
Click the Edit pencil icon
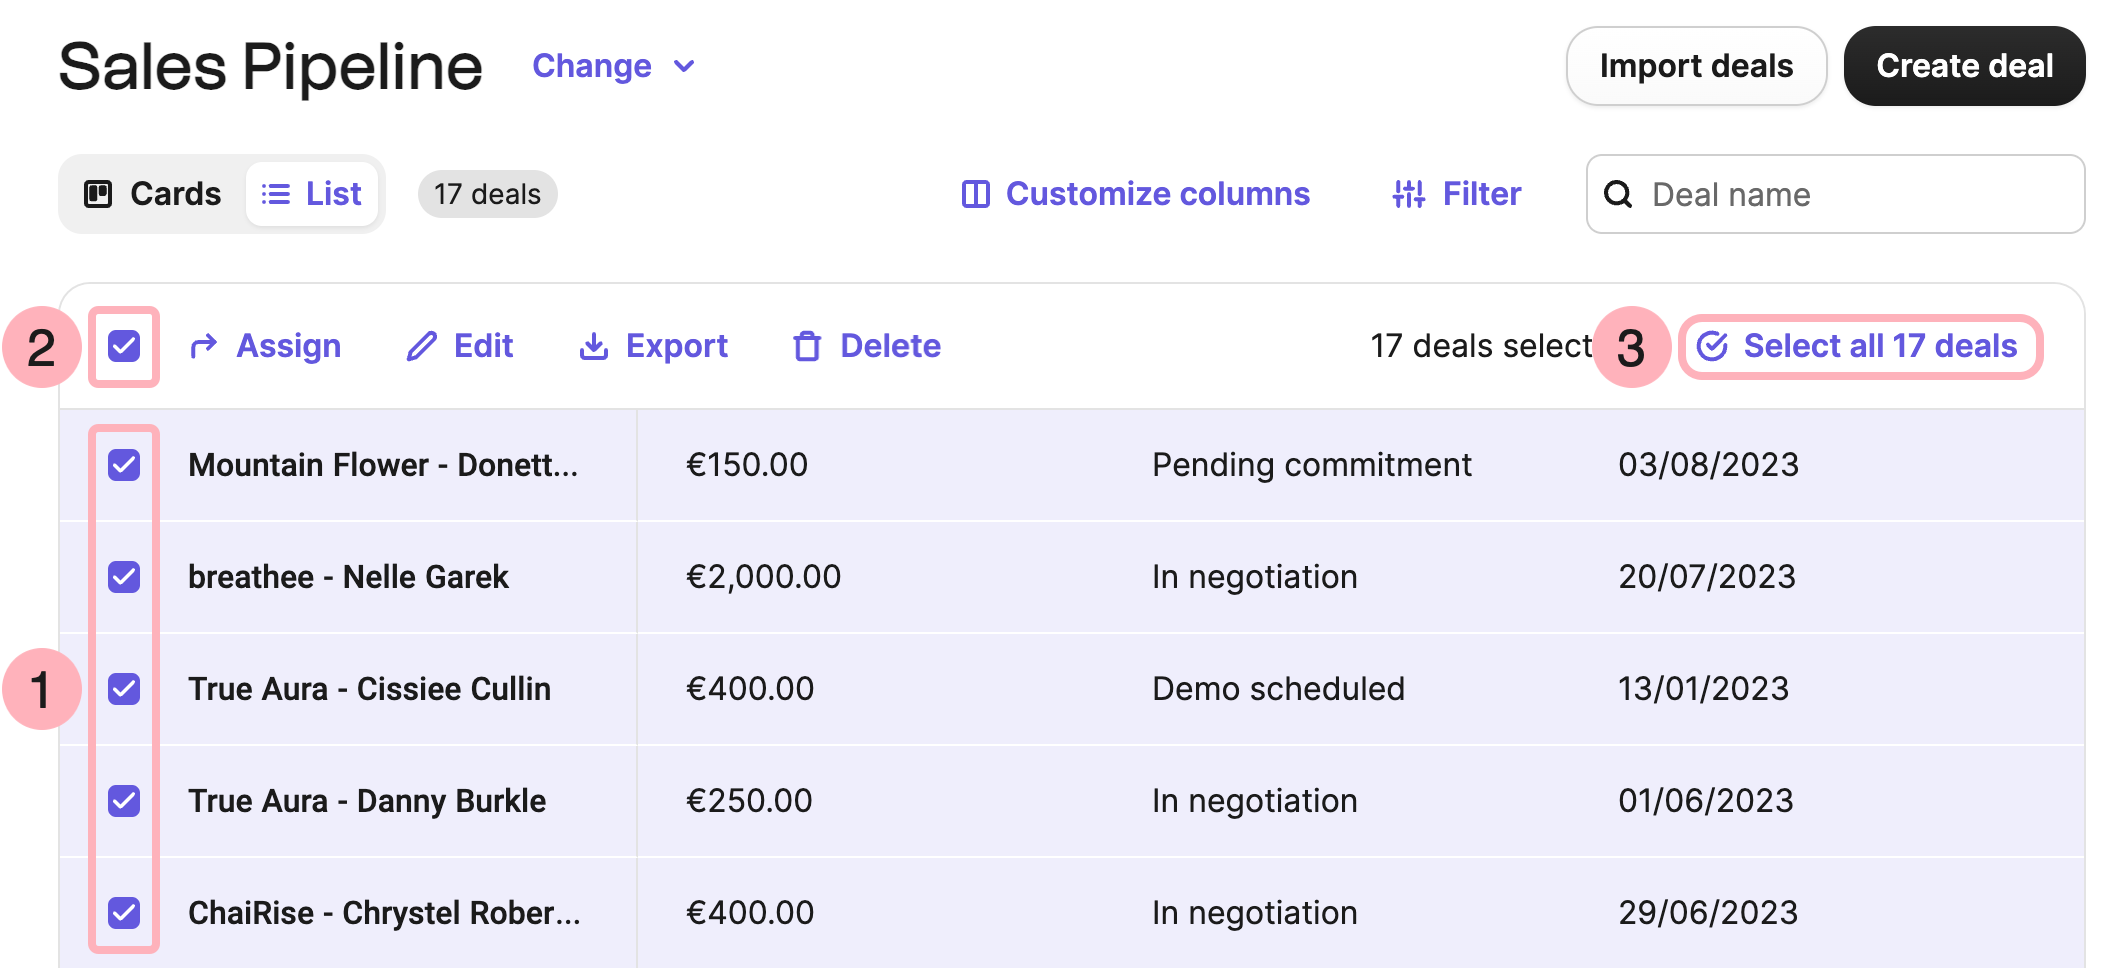pyautogui.click(x=422, y=345)
